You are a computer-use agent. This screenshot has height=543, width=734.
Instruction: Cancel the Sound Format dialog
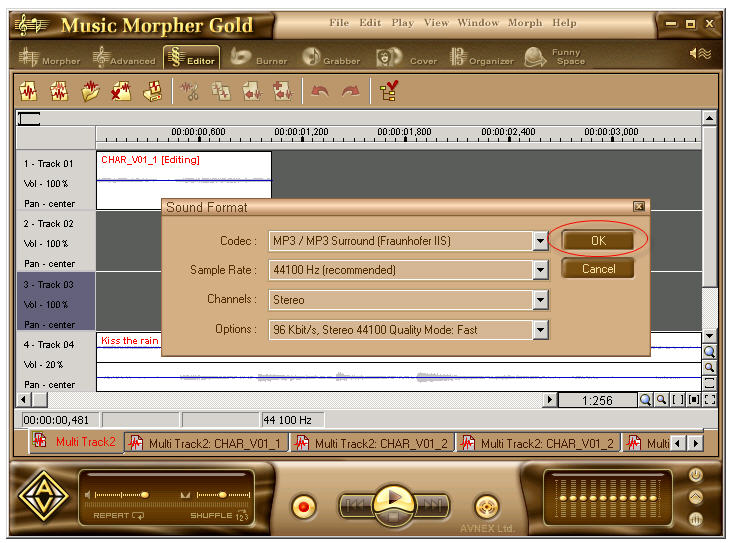pos(598,269)
